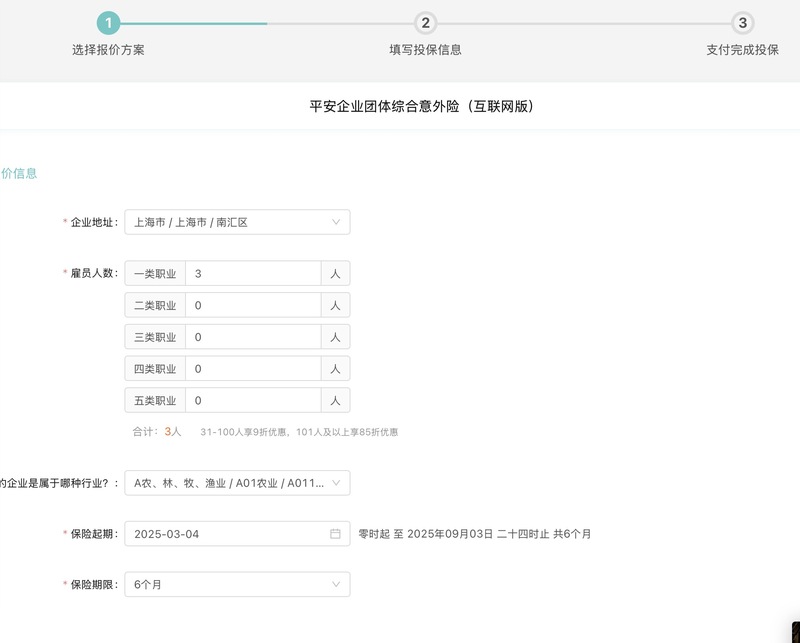This screenshot has width=800, height=643.
Task: Click the 二类职业 employee count input
Action: [x=253, y=305]
